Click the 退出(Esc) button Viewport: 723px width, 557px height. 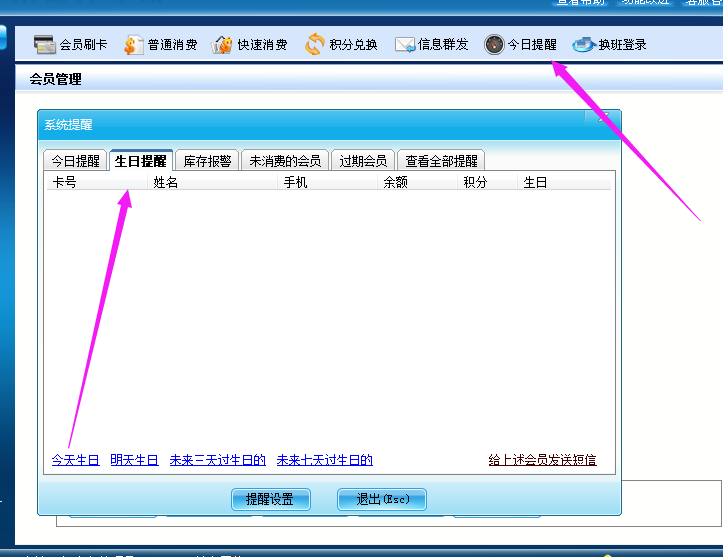pyautogui.click(x=382, y=499)
